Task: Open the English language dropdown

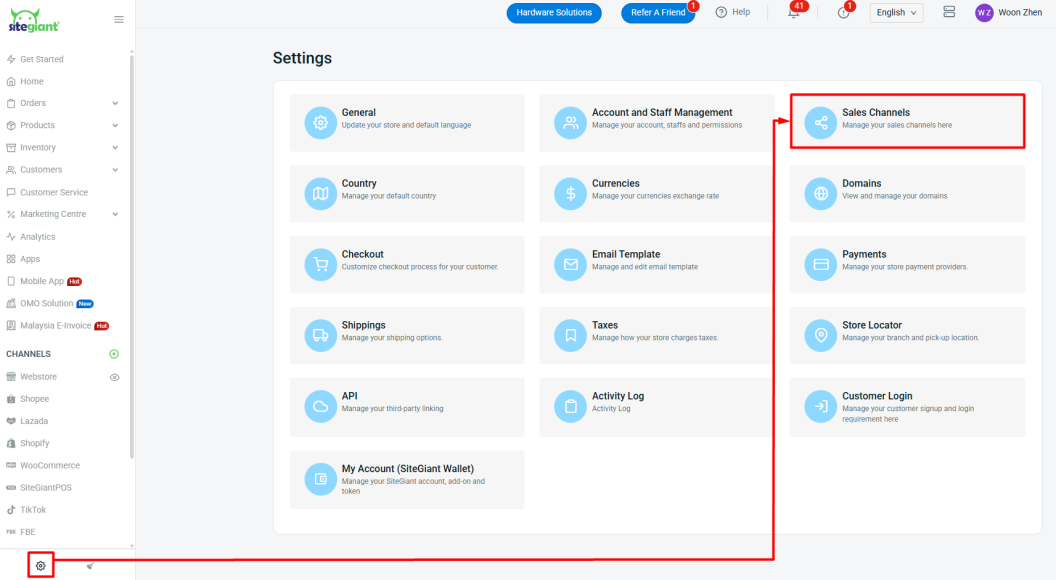Action: click(x=896, y=13)
